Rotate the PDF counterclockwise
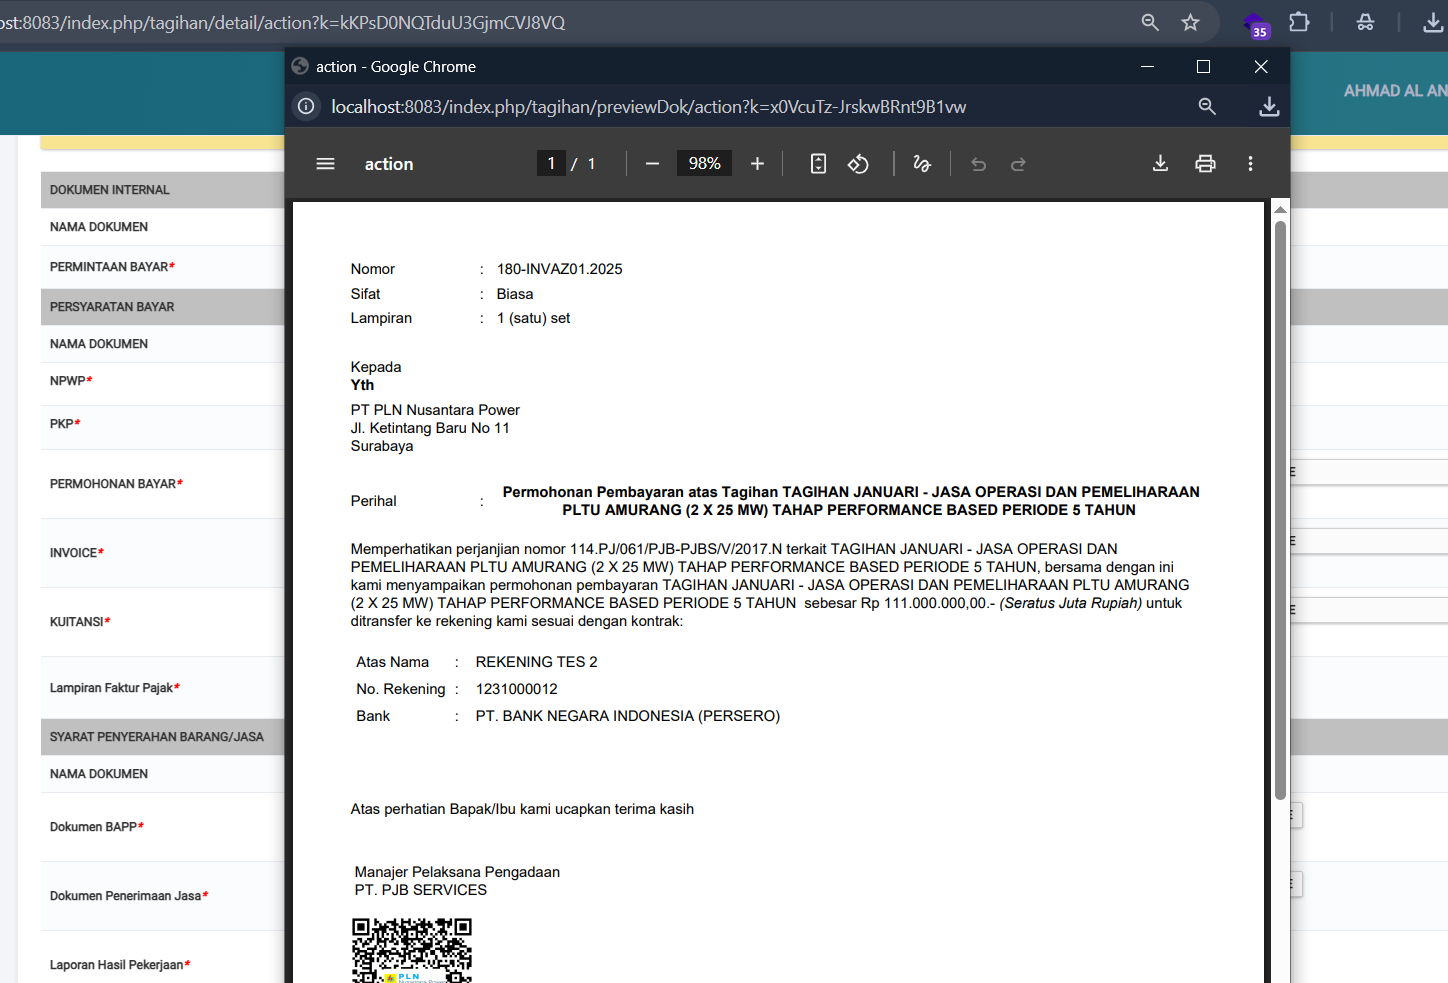 click(x=858, y=164)
